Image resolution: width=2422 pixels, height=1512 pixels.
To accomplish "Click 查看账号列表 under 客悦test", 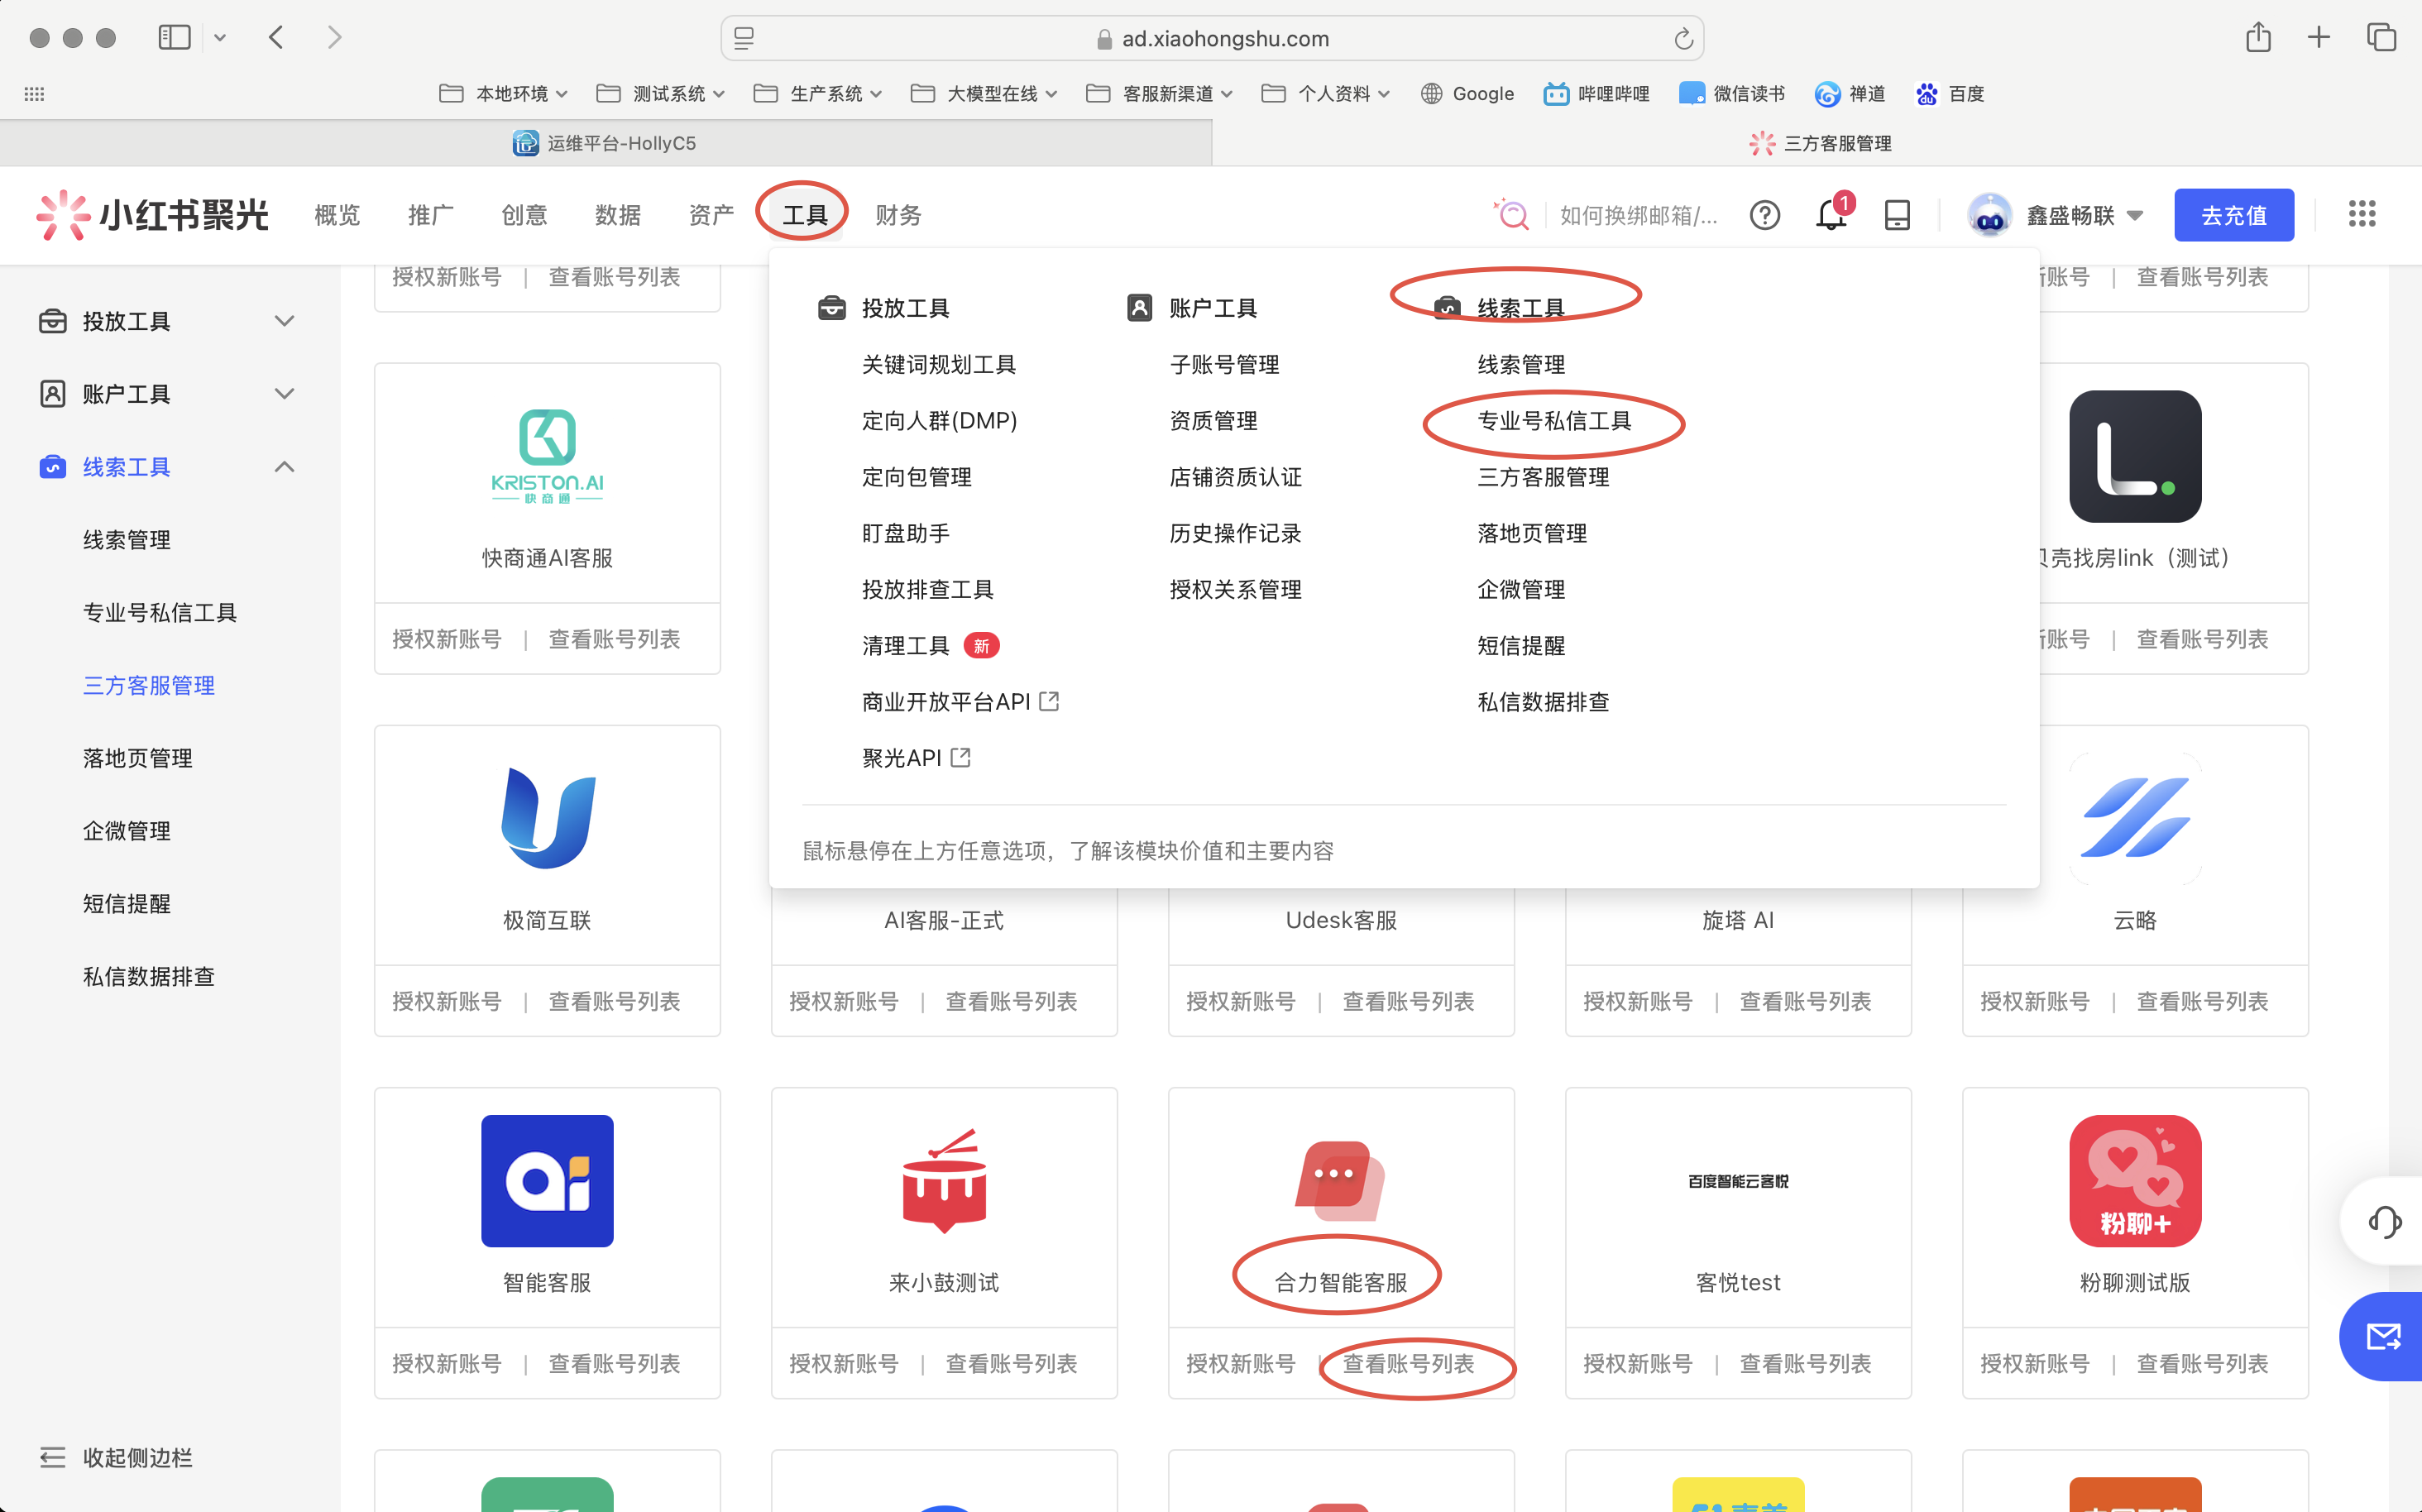I will click(x=1805, y=1363).
